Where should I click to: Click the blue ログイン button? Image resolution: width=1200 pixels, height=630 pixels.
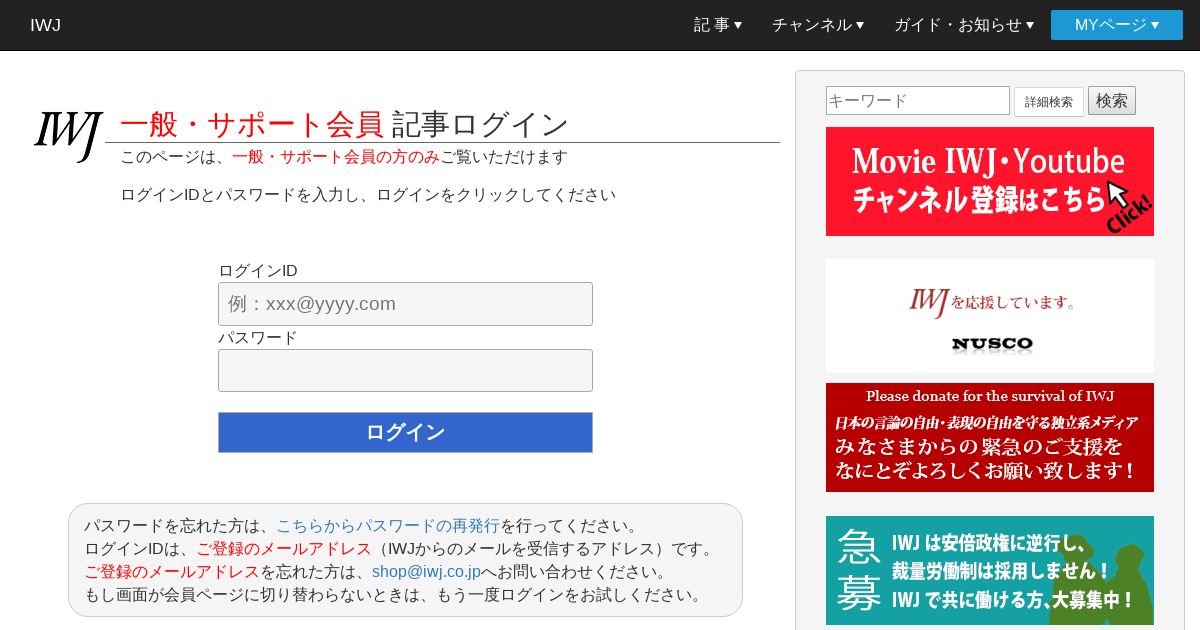coord(405,432)
